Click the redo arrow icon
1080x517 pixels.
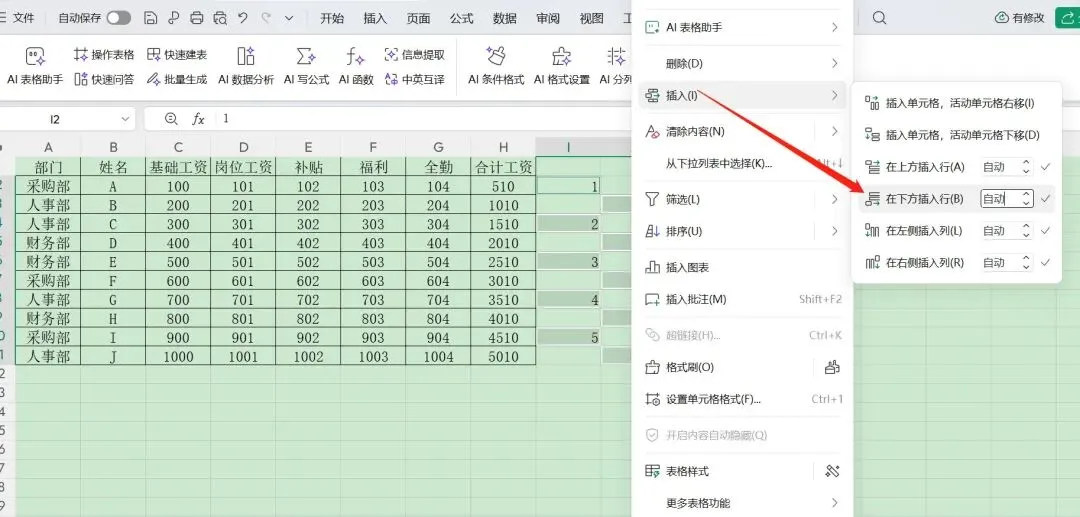click(x=266, y=19)
